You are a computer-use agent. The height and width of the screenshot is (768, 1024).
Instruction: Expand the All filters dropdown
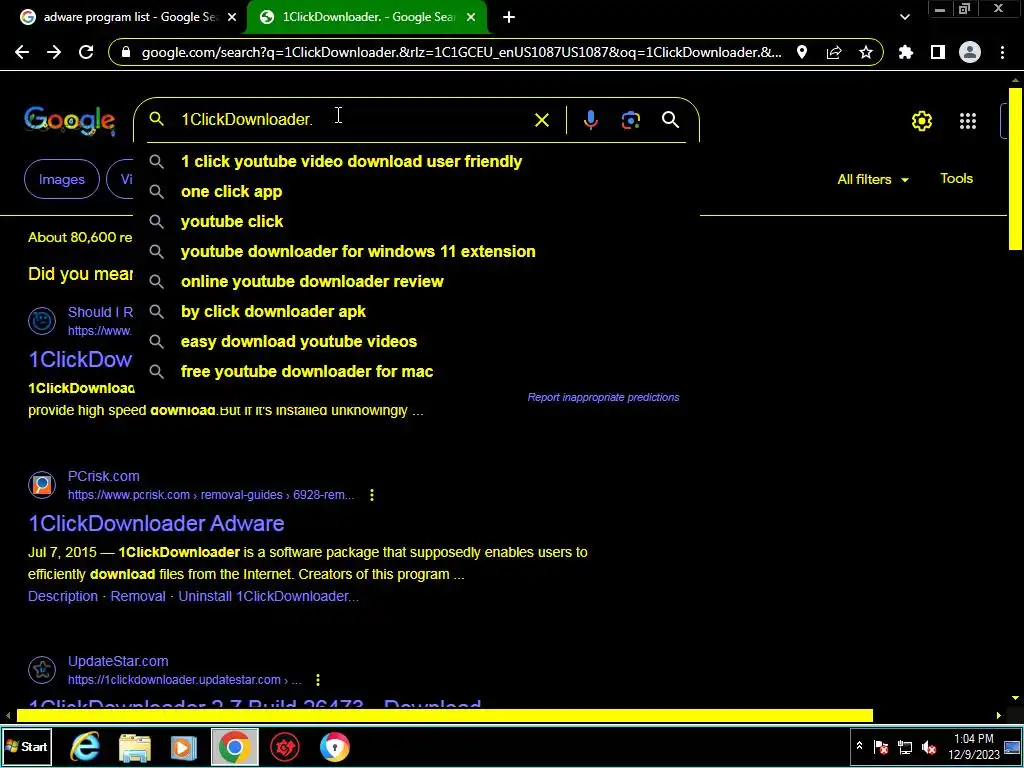tap(872, 180)
